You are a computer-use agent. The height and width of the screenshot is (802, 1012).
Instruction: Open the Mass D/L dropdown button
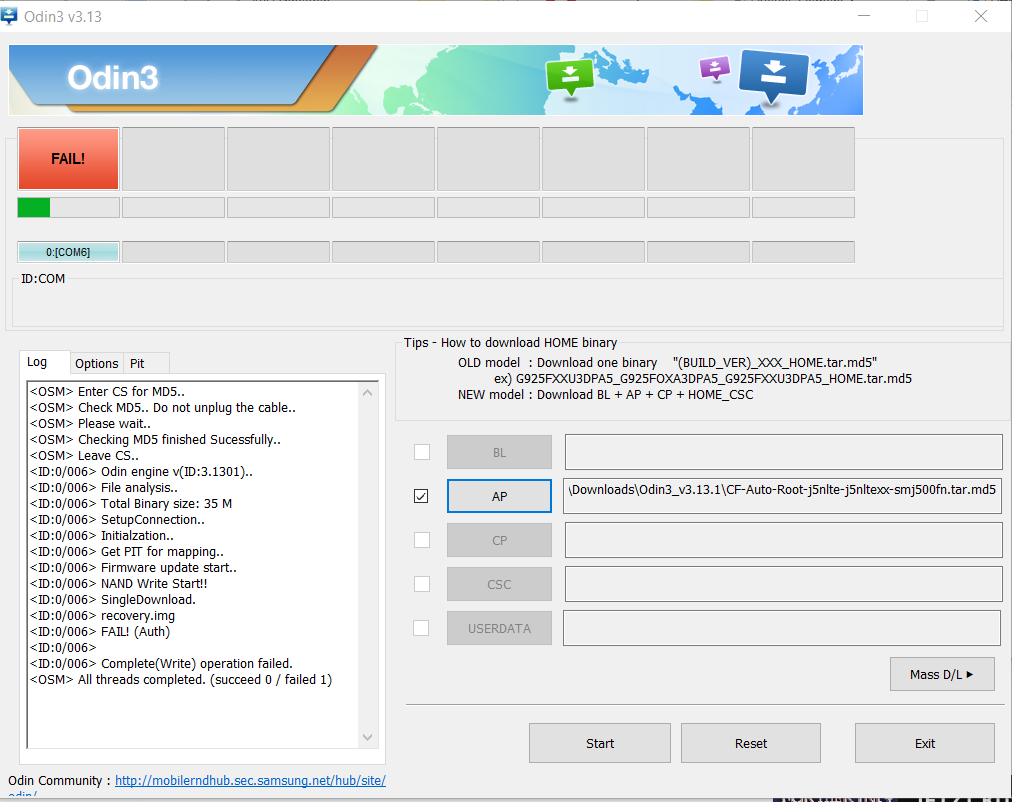(x=942, y=674)
